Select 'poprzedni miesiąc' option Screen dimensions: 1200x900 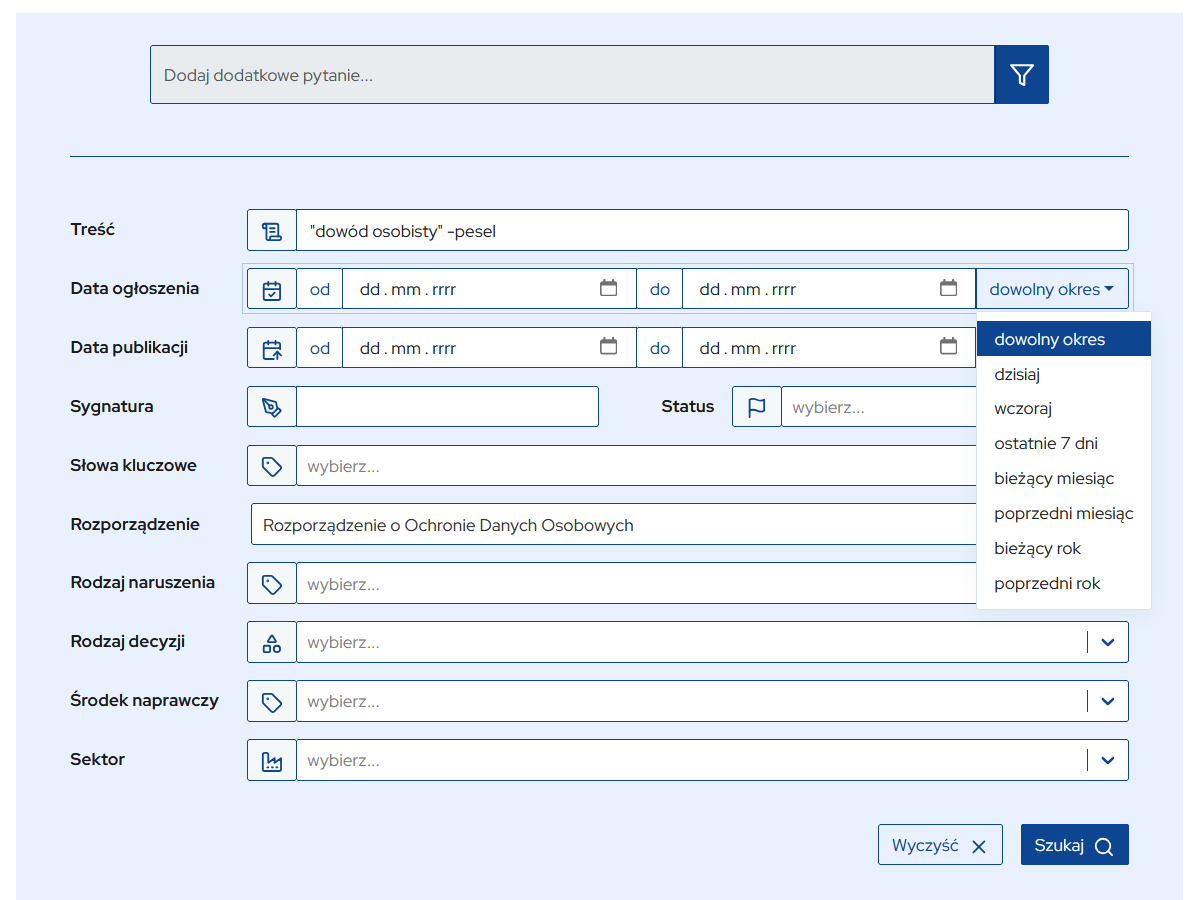1064,514
